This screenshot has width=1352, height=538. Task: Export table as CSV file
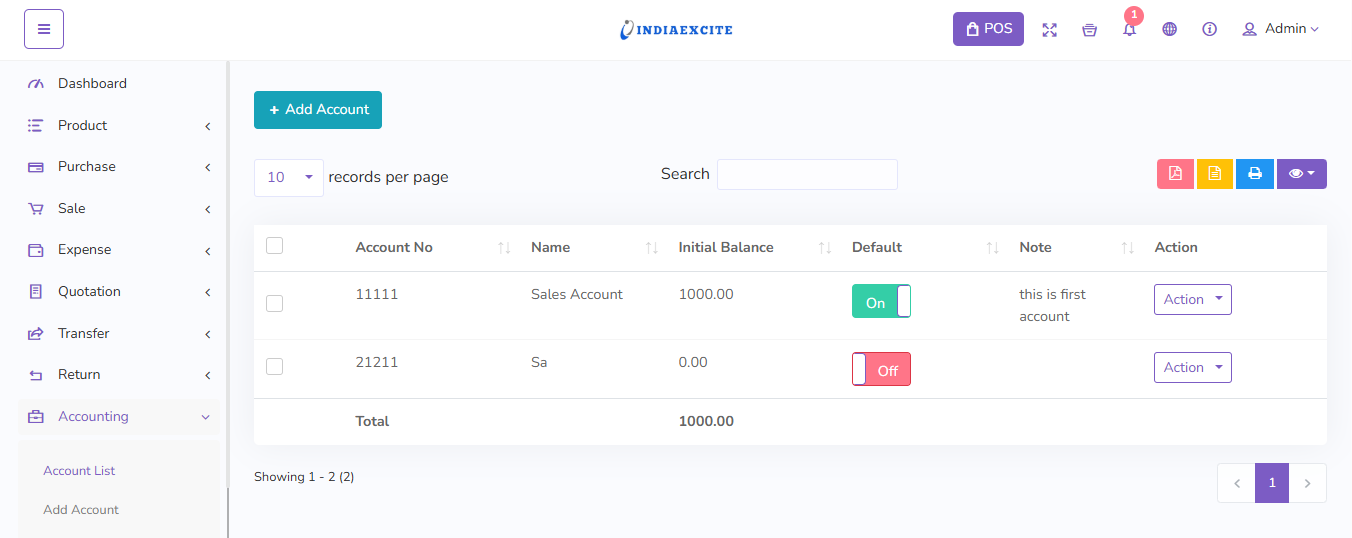1214,174
